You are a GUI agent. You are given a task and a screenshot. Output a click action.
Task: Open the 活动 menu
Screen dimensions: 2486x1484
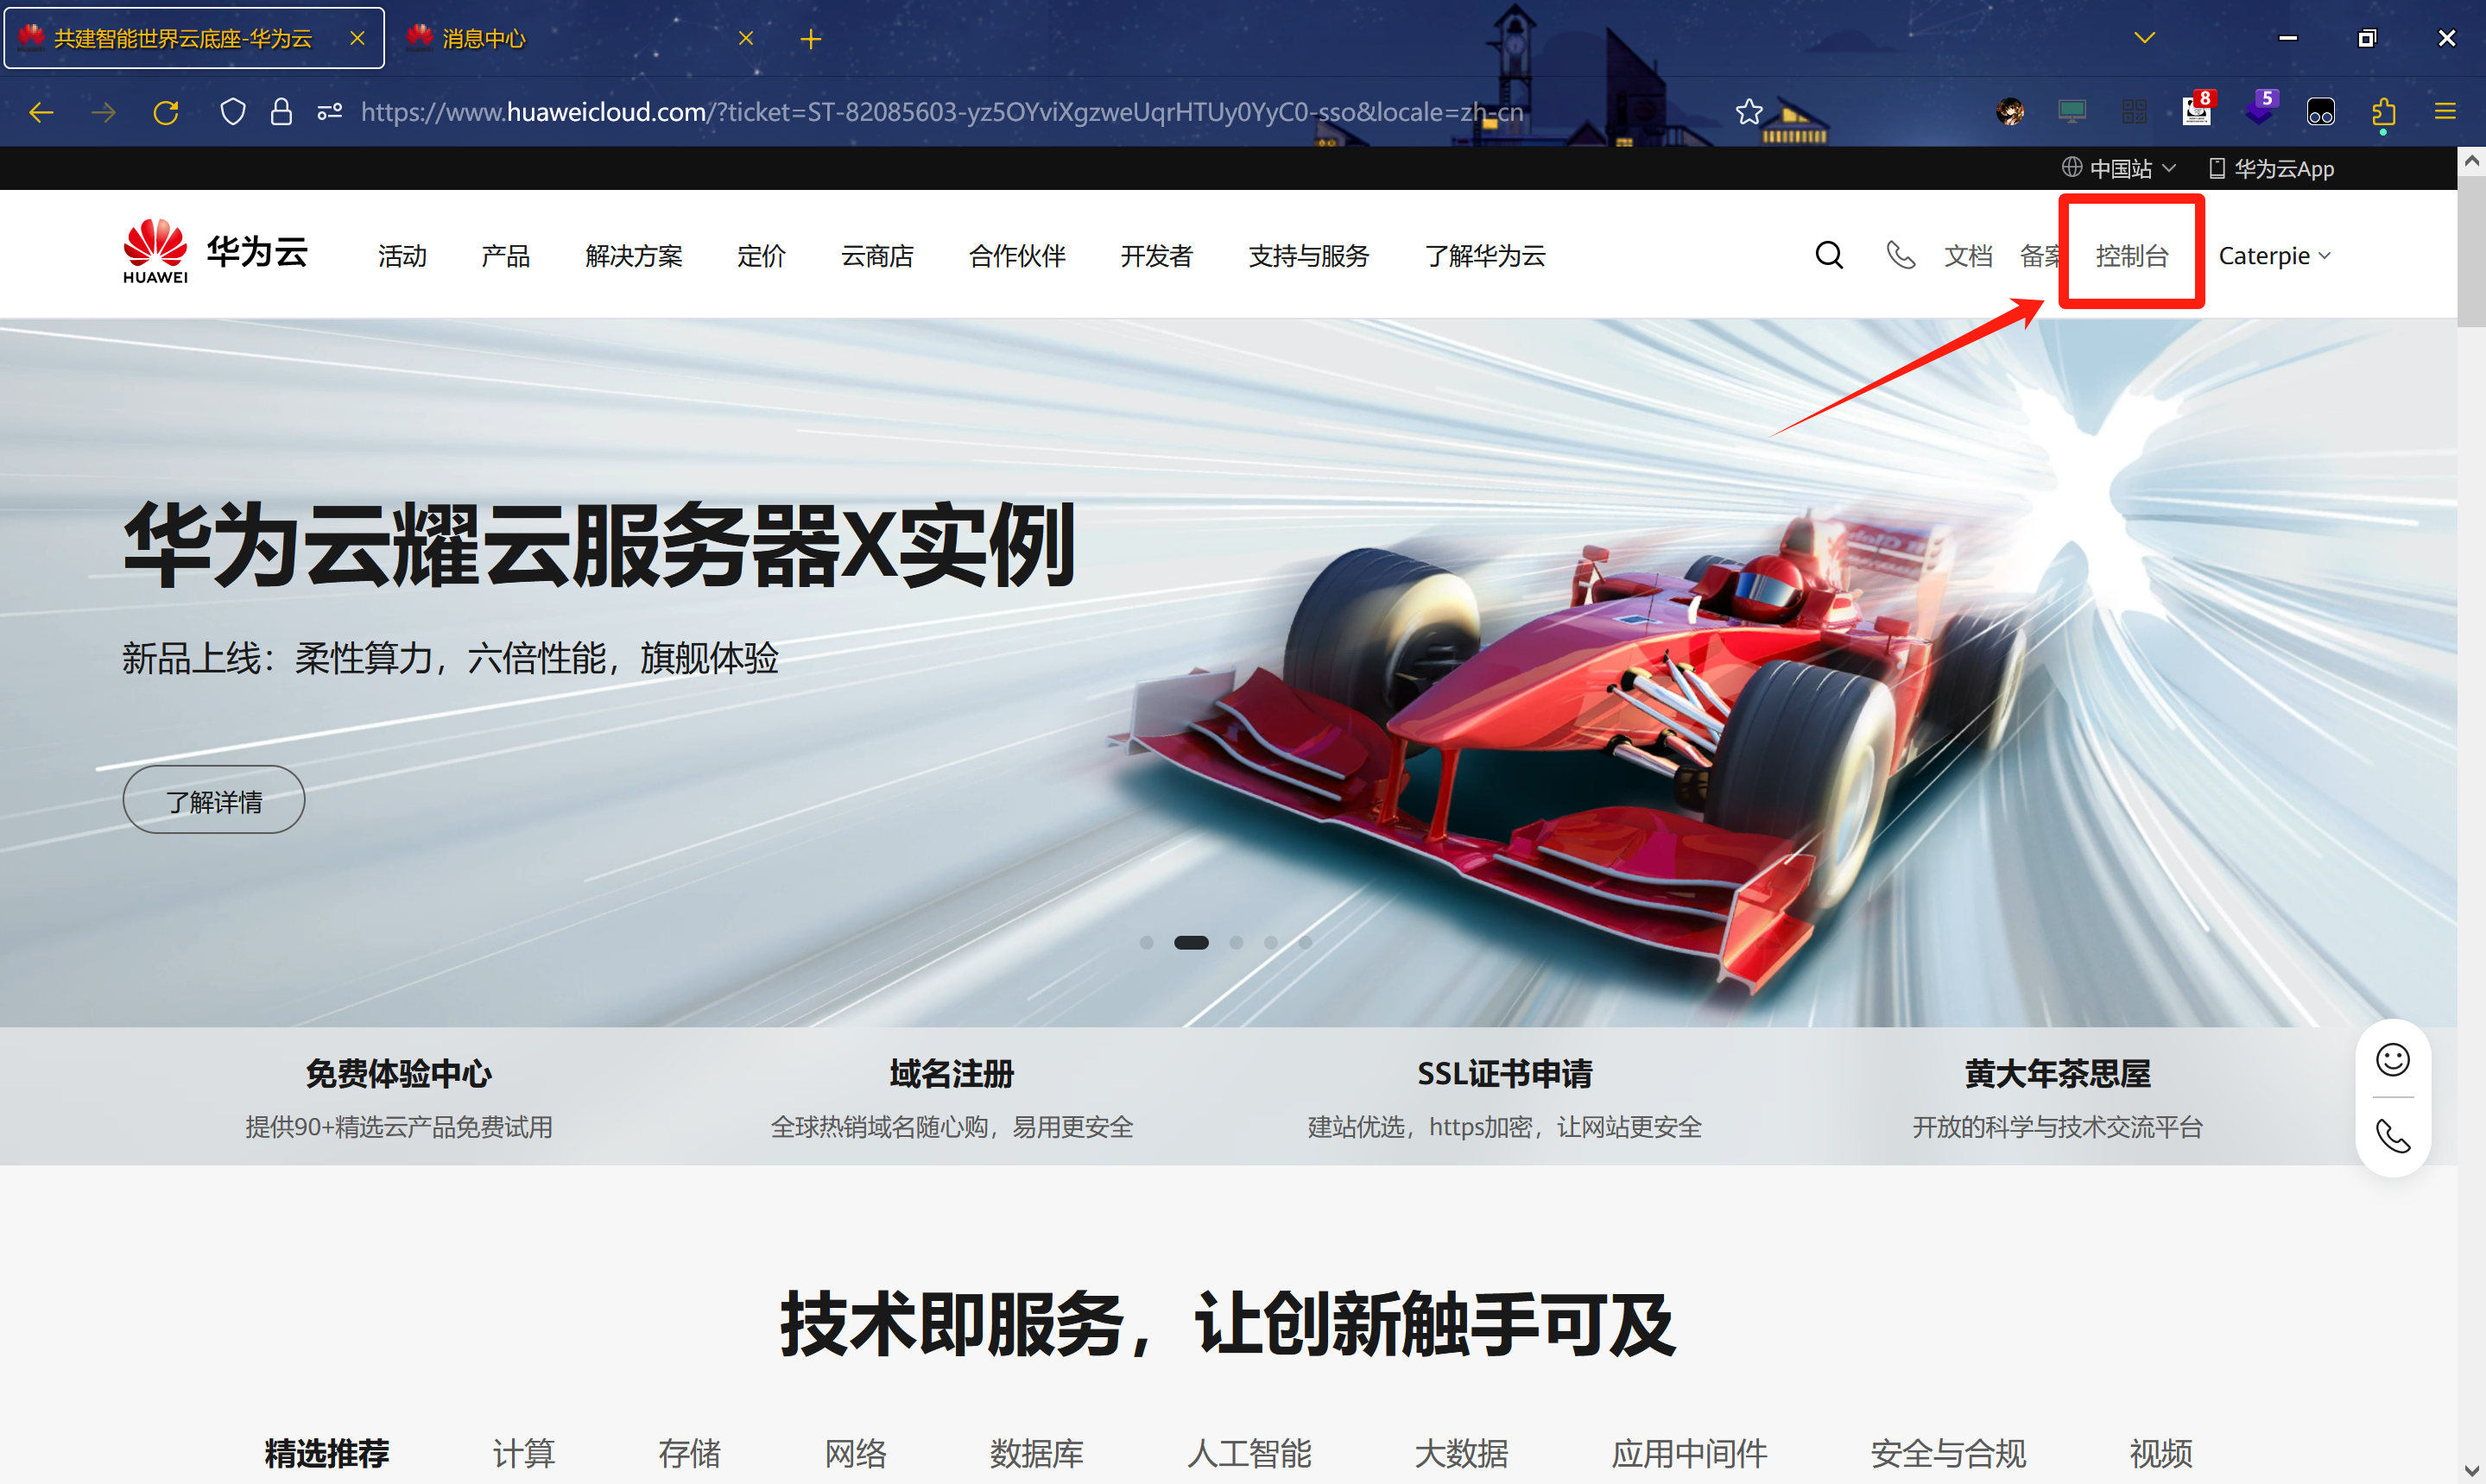tap(402, 256)
